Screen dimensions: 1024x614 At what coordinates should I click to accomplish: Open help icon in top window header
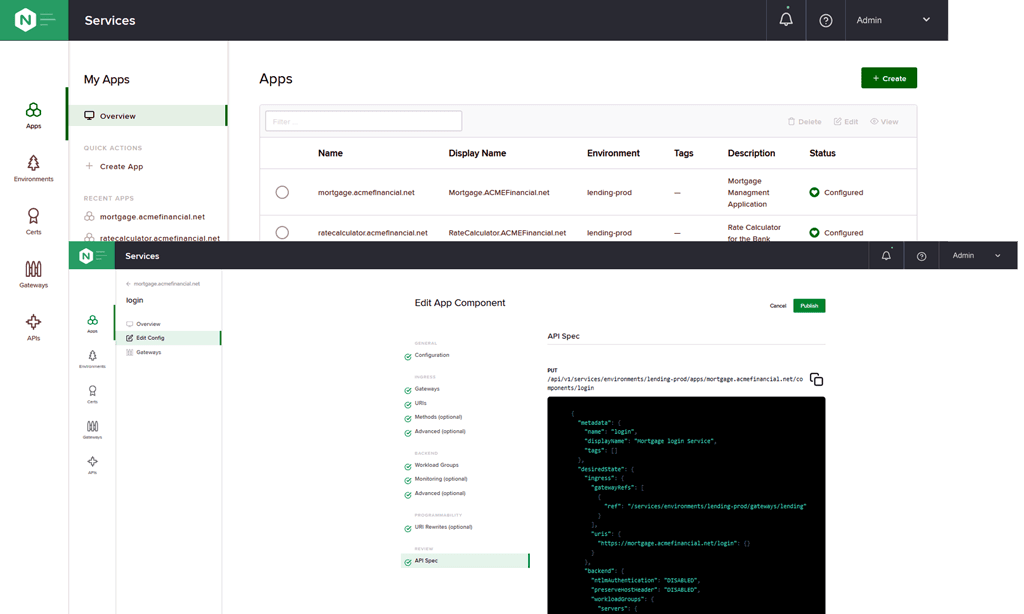[x=825, y=21]
